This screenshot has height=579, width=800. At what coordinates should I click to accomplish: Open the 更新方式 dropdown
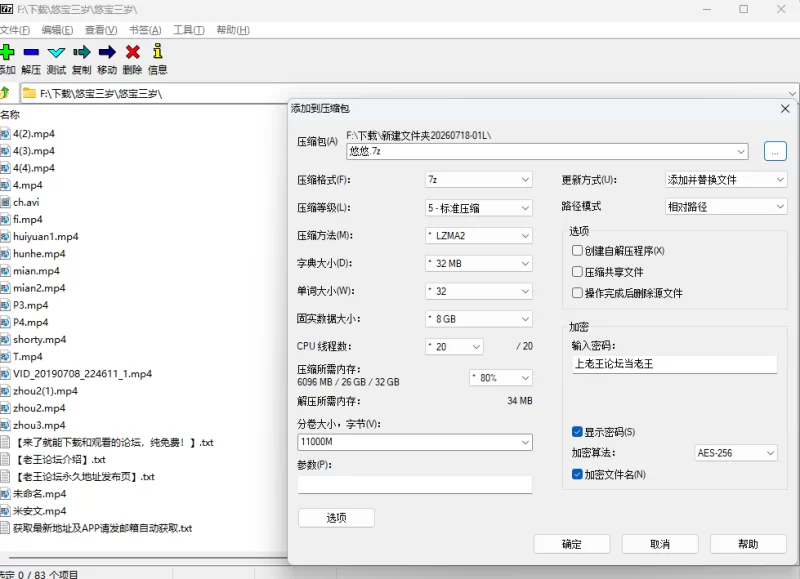(x=726, y=180)
